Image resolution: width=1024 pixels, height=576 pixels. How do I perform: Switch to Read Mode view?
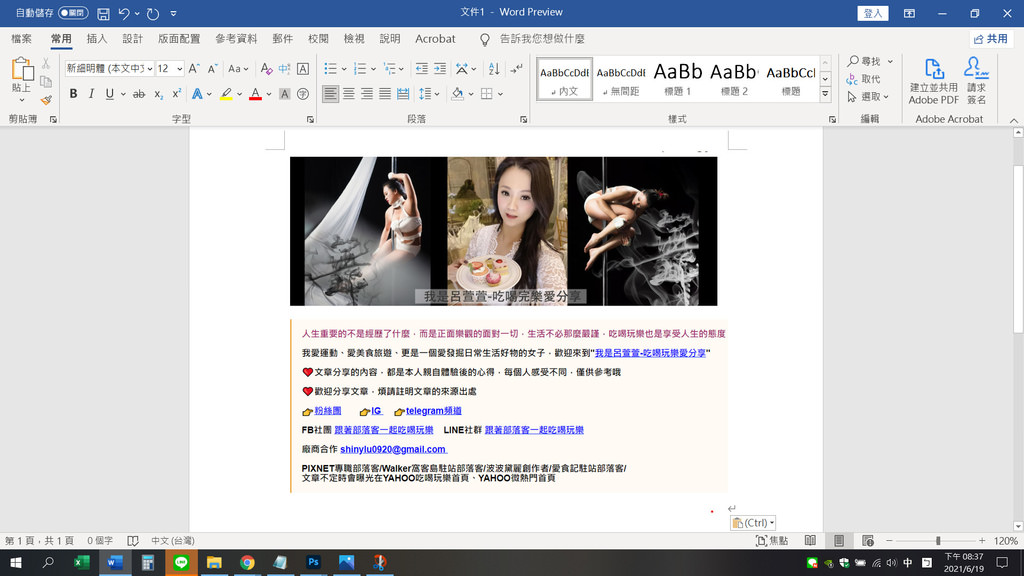point(810,541)
